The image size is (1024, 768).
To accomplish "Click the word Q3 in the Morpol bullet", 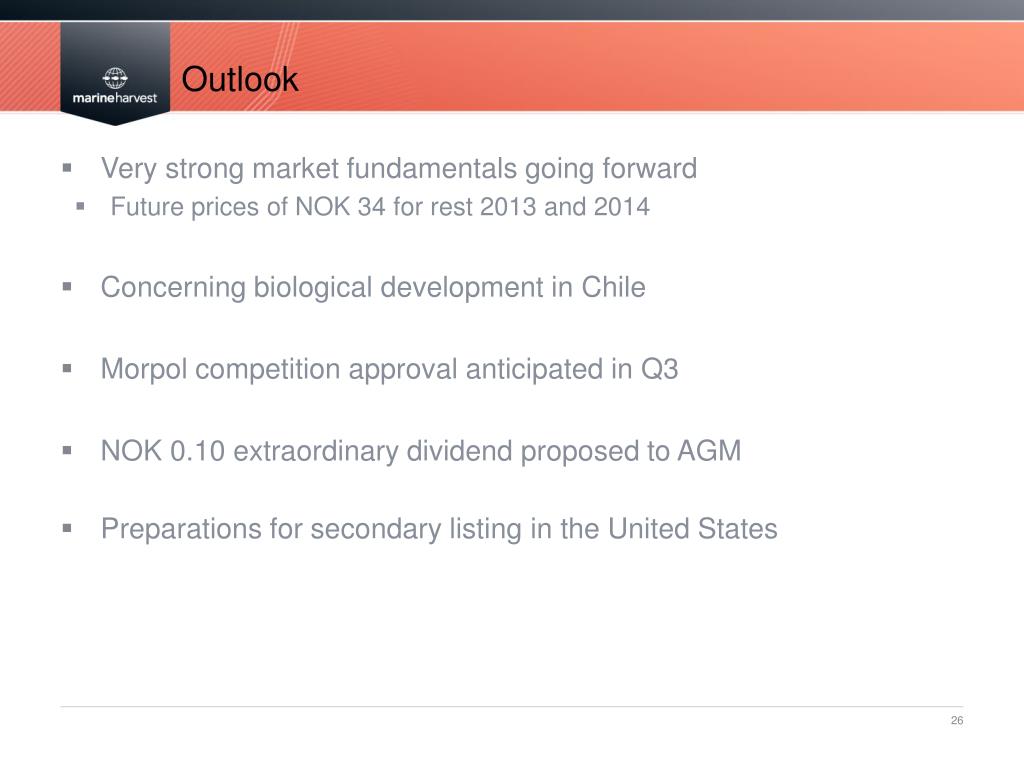I will (x=659, y=370).
